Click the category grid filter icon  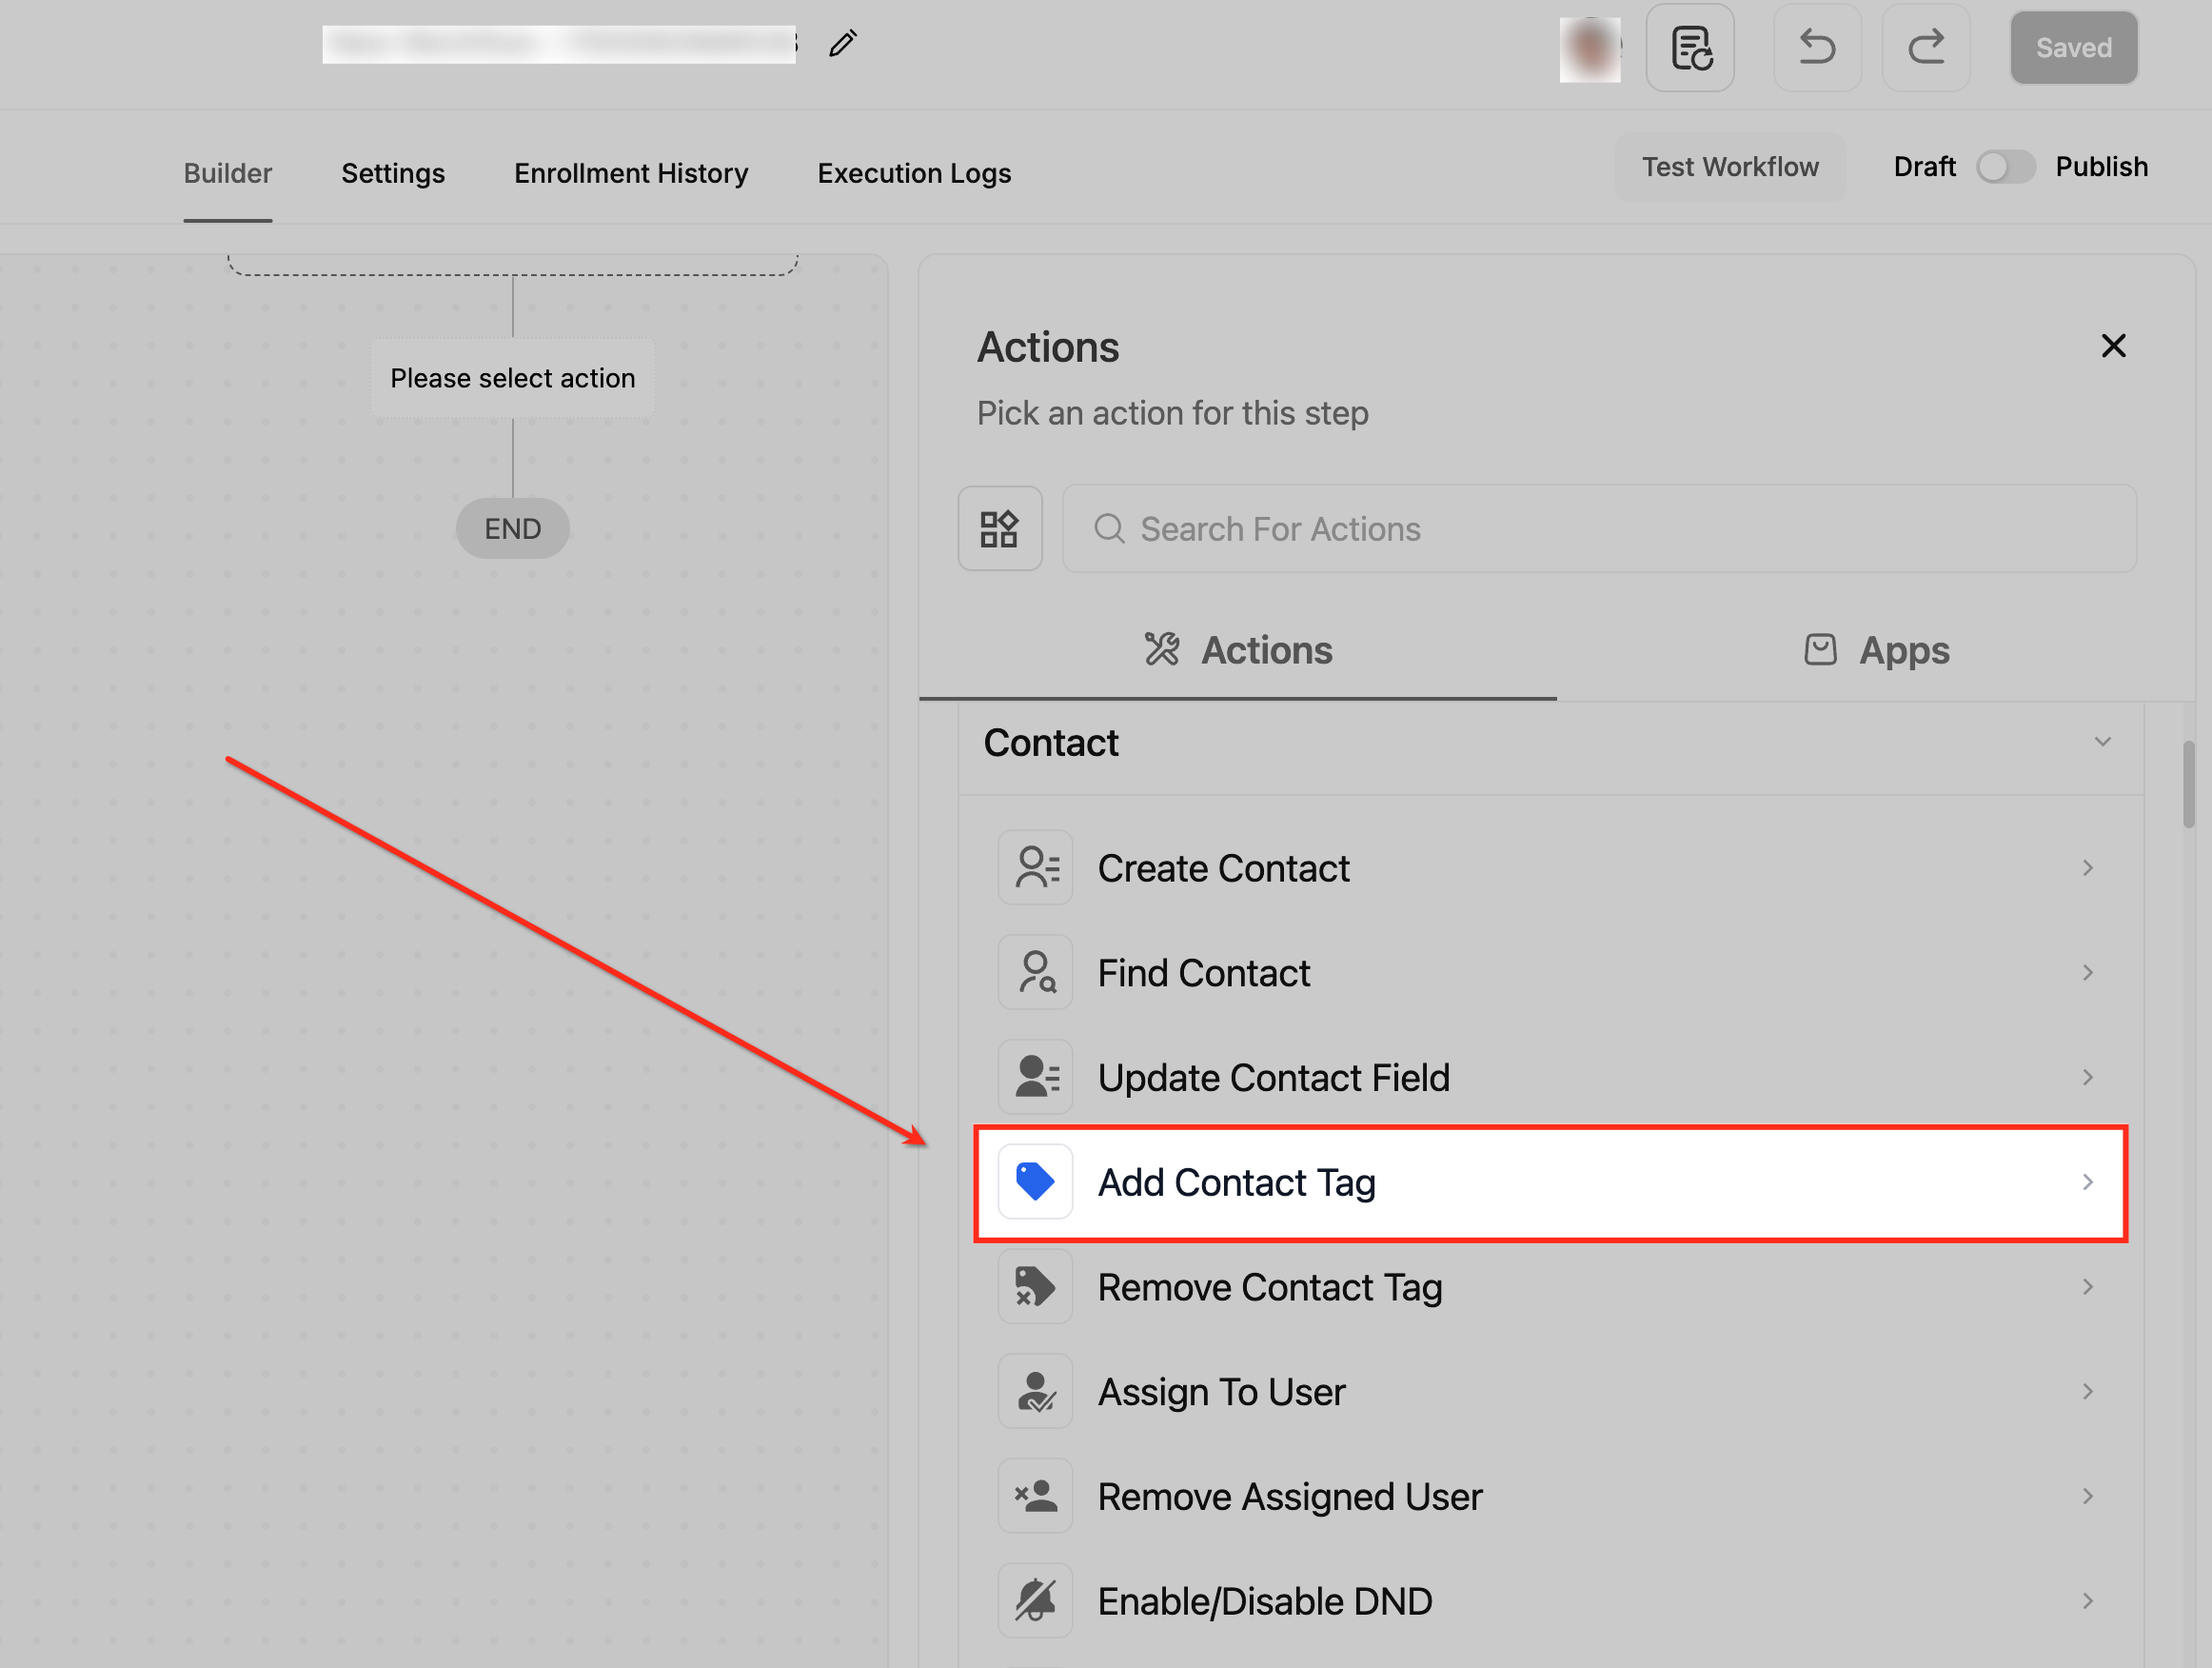999,529
